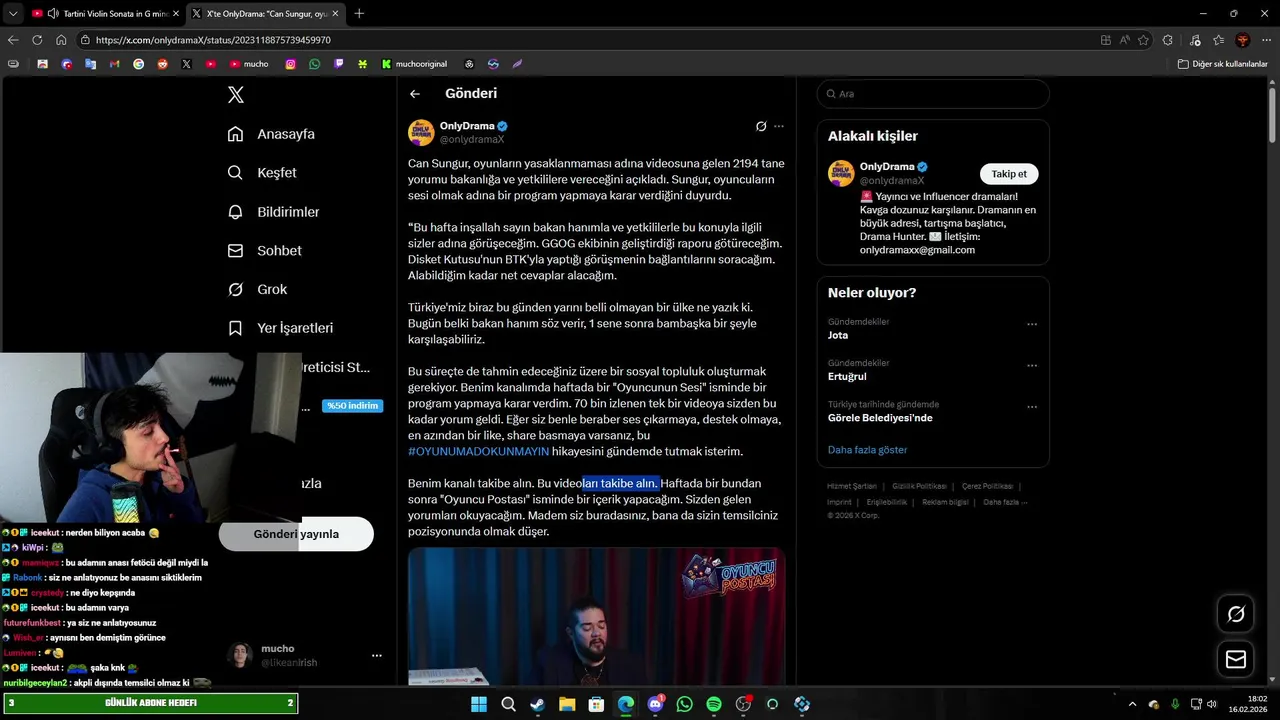
Task: Open Diğer sık kullanılanlar folder
Action: point(1222,64)
